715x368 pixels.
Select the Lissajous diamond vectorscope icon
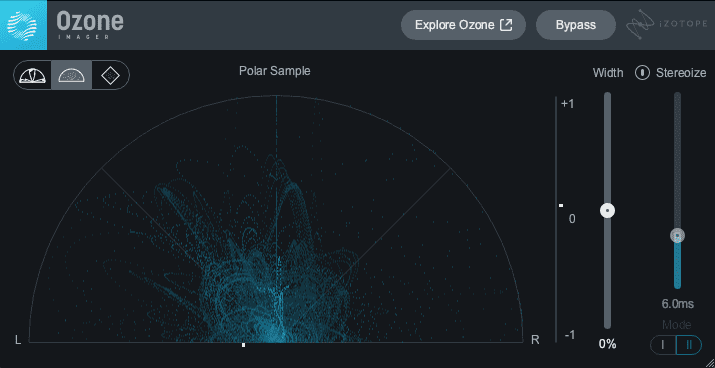click(x=110, y=75)
